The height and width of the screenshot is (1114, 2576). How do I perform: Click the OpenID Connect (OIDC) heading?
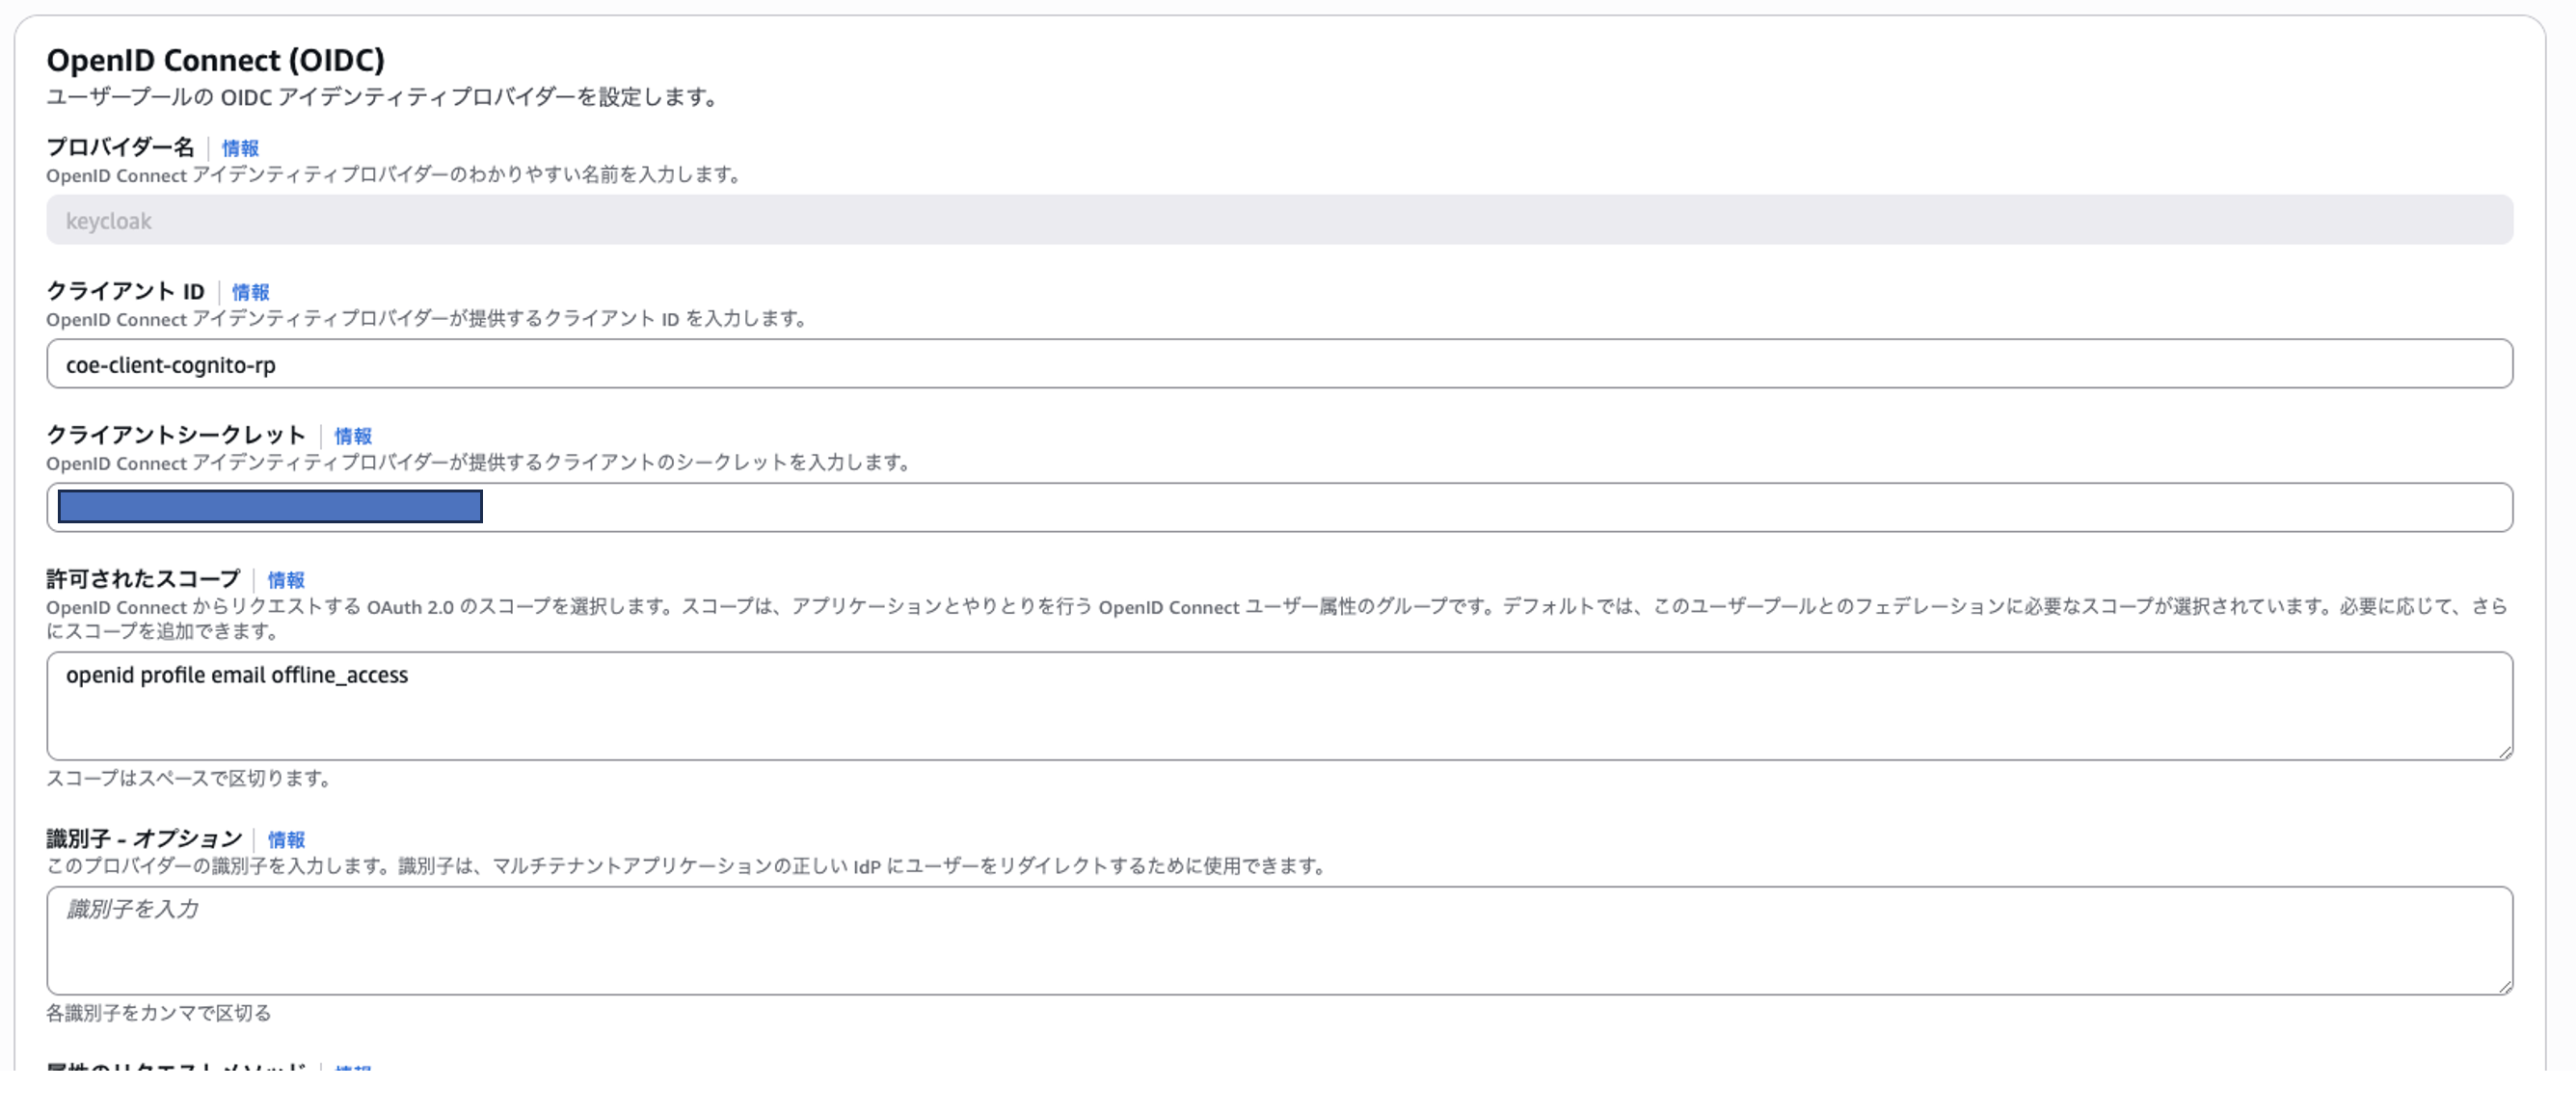(215, 60)
